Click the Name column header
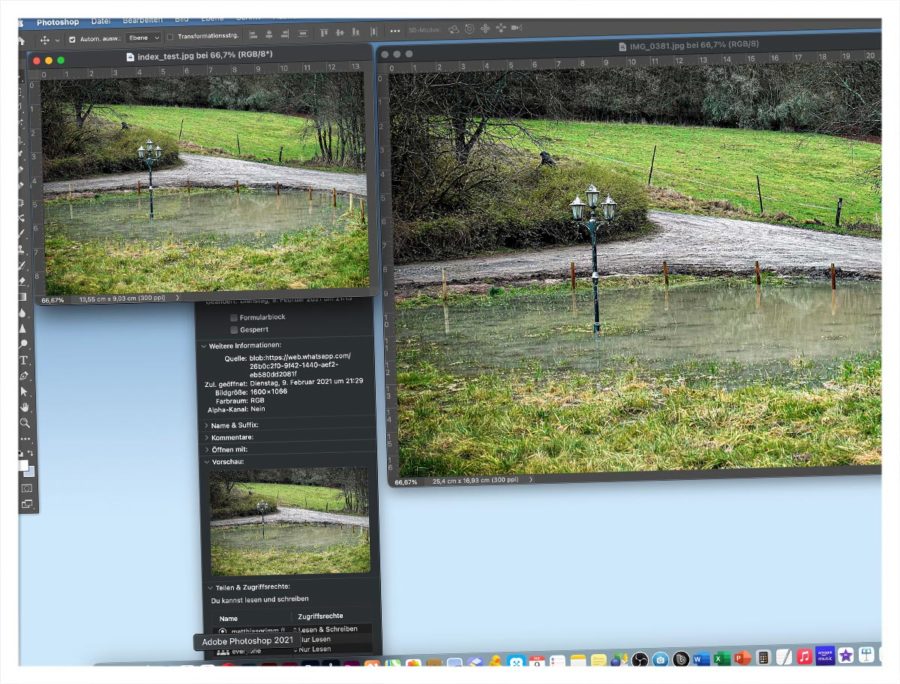Viewport: 900px width, 684px height. click(x=228, y=619)
